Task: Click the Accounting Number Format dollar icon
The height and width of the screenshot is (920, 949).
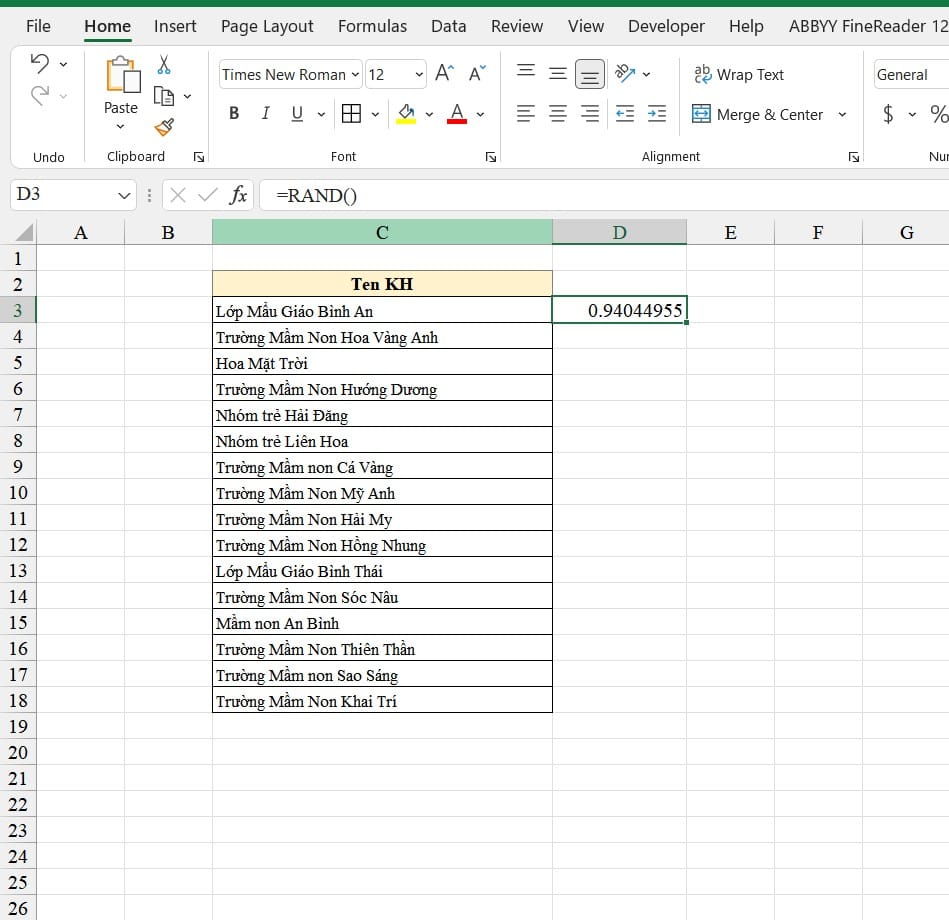Action: click(888, 114)
